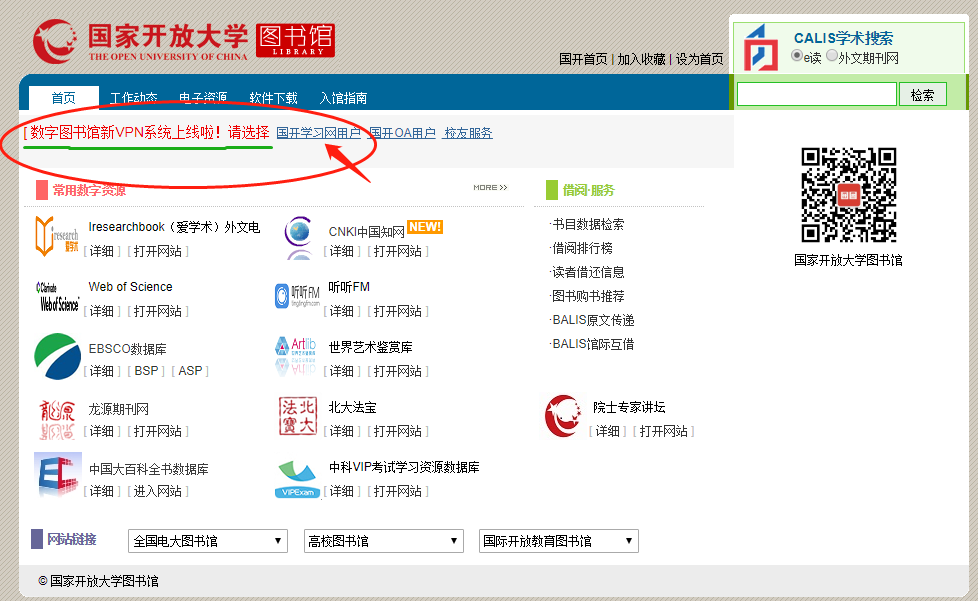Open 详细 for 龙源期刊网

(102, 431)
